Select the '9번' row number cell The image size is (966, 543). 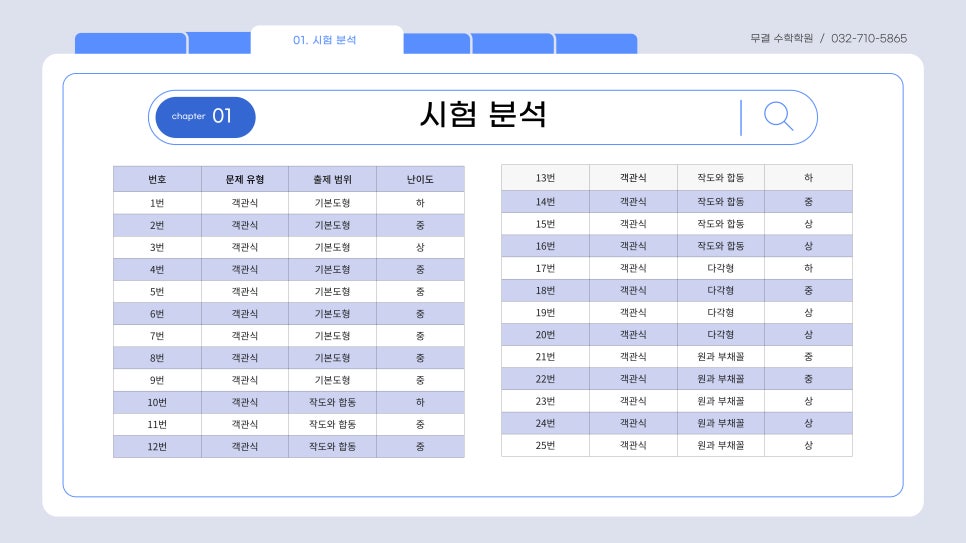click(157, 380)
